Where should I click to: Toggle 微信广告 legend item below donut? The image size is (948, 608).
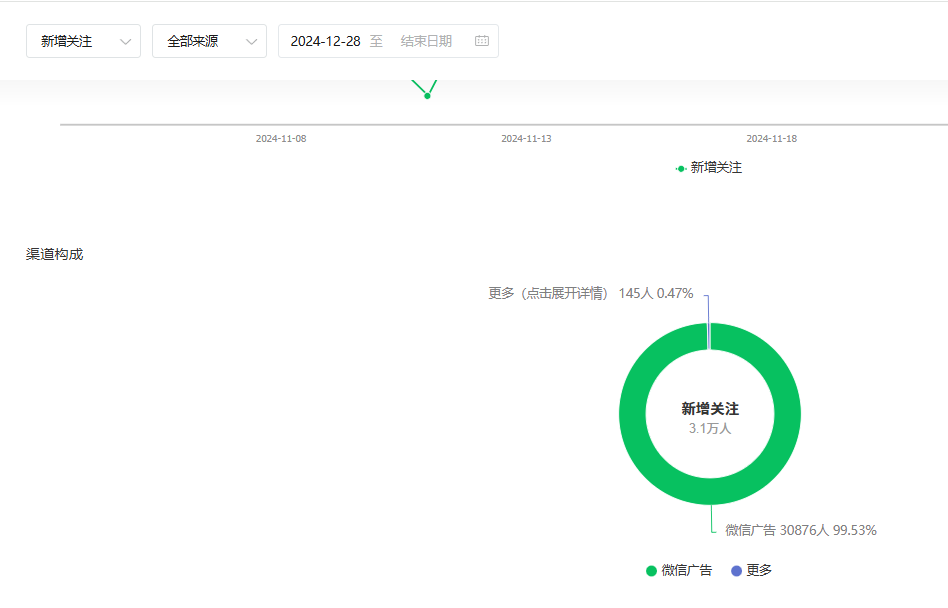point(679,570)
